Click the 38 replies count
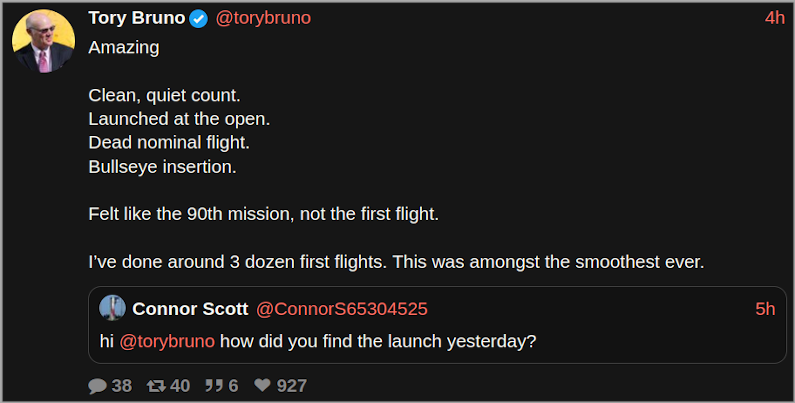This screenshot has width=795, height=403. point(121,385)
